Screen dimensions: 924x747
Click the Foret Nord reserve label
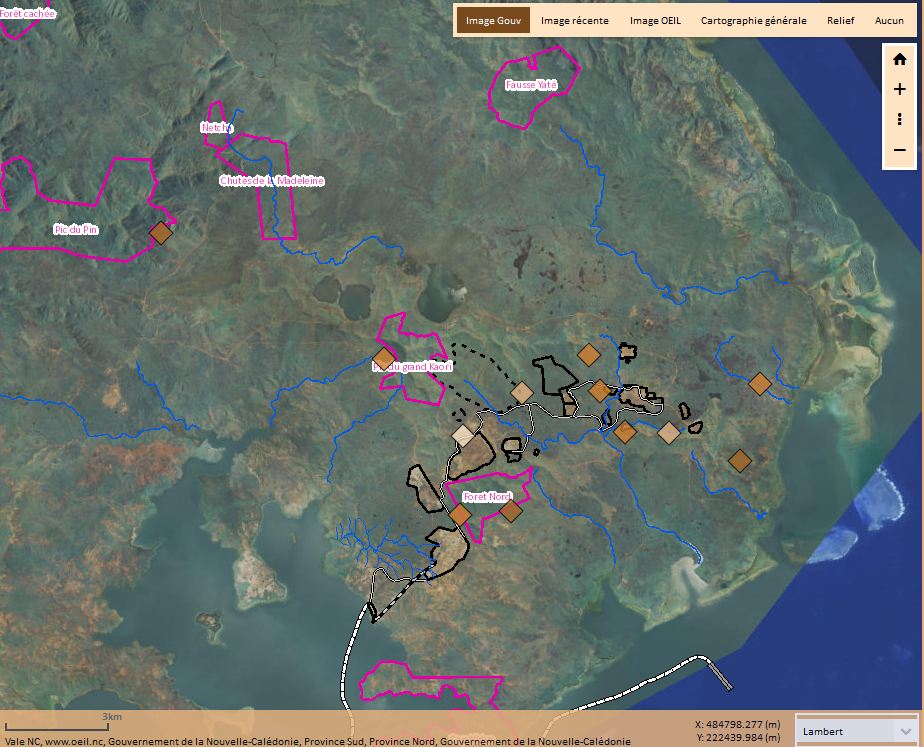coord(487,497)
